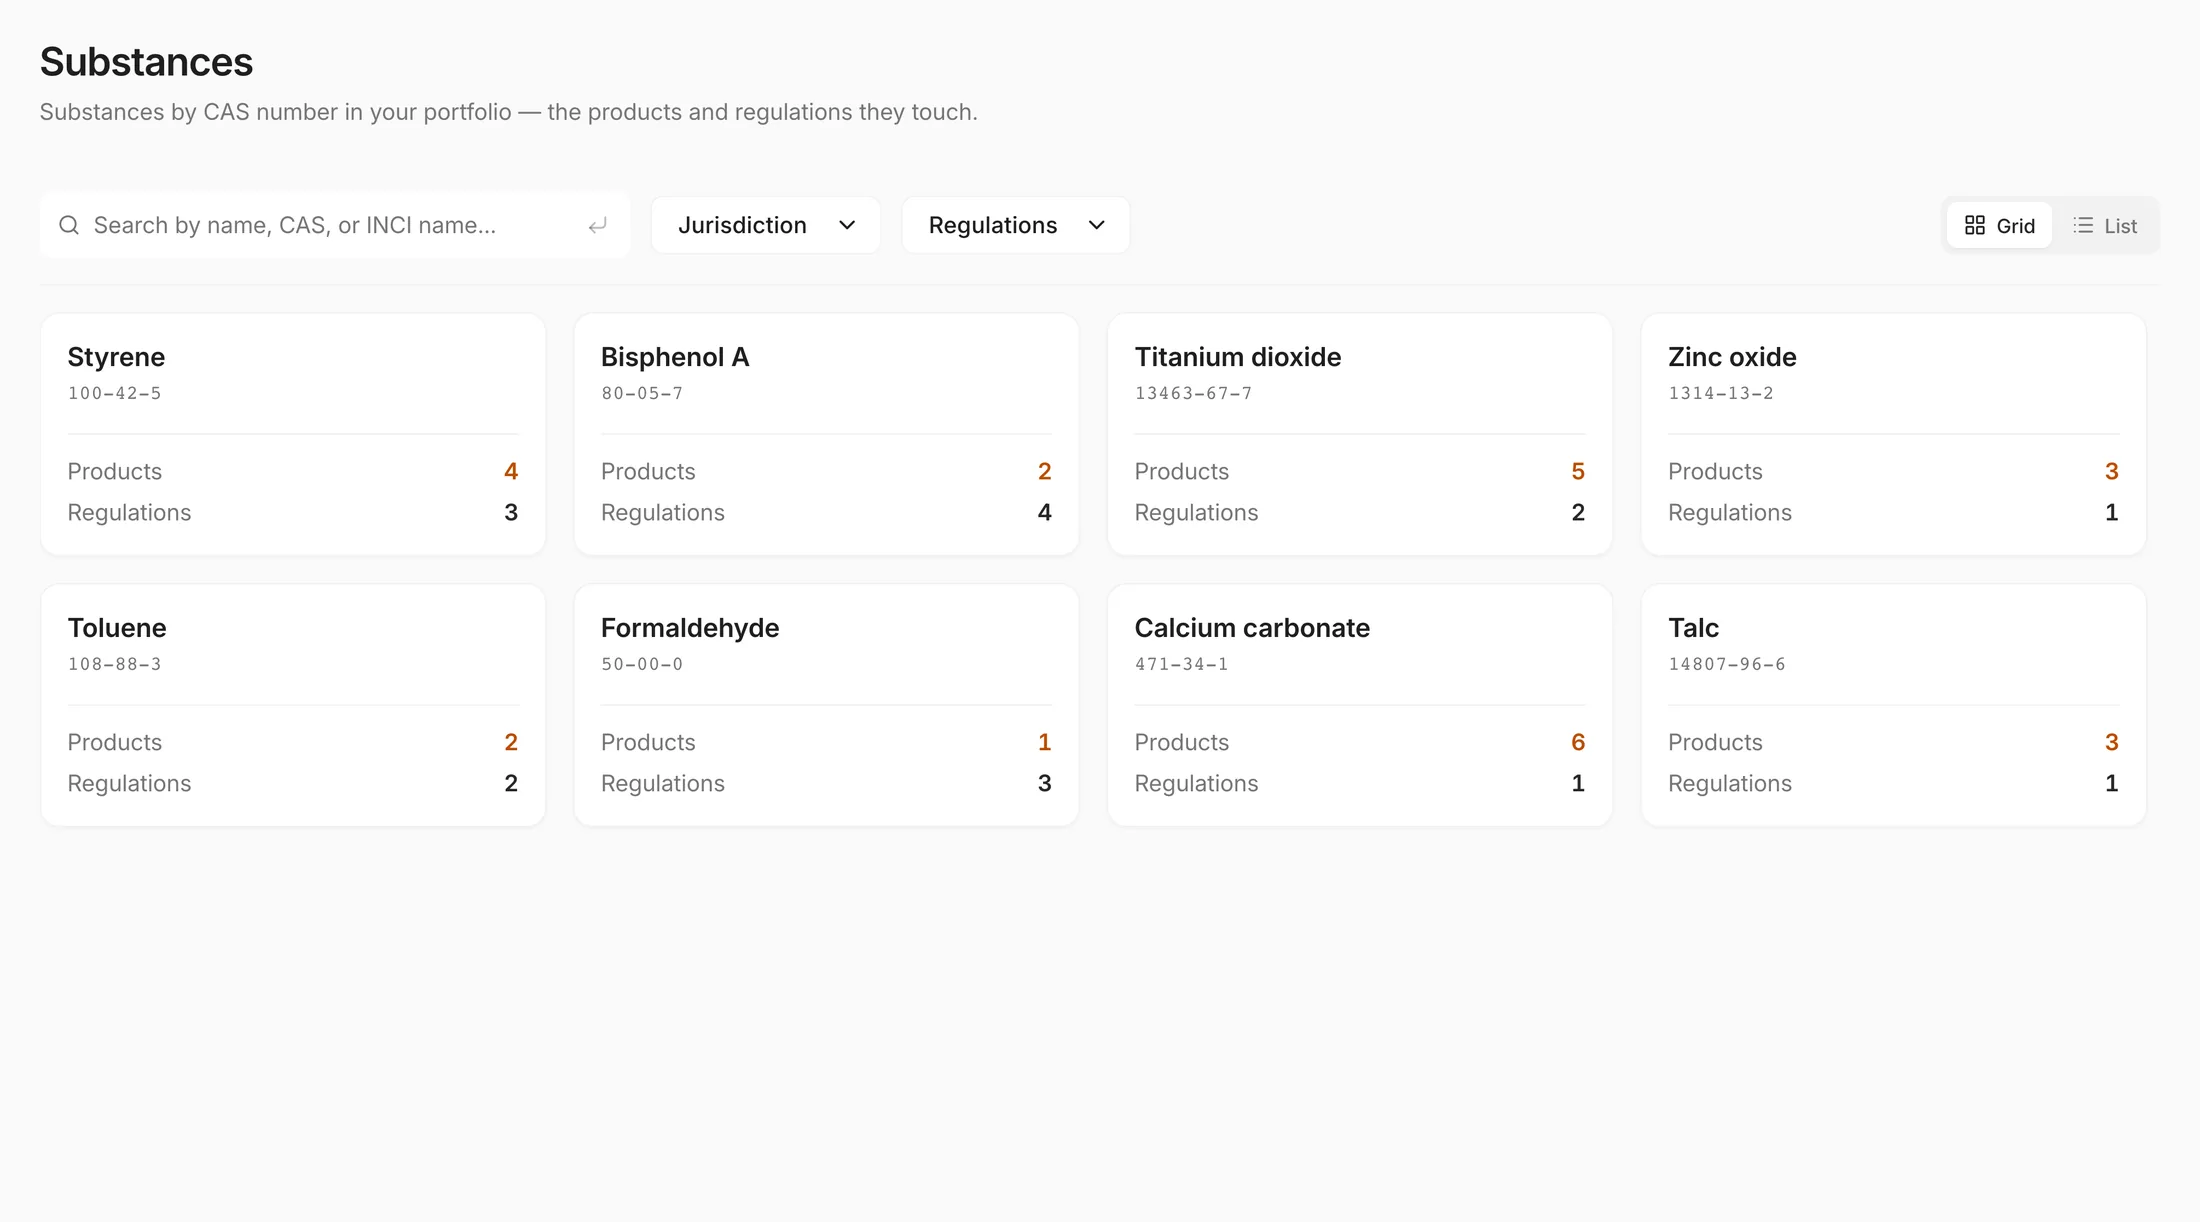Open the Regulations filter dropdown
The image size is (2200, 1222).
(1016, 225)
